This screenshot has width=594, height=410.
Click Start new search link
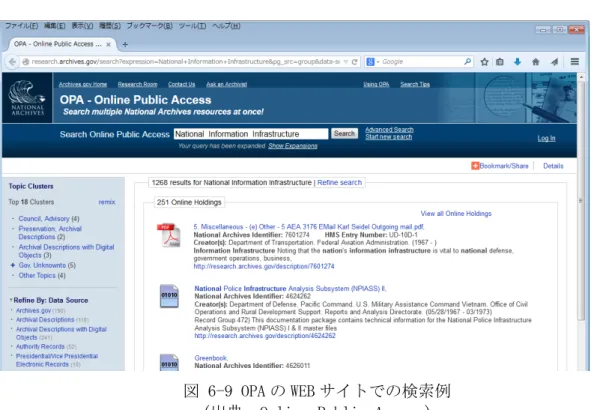point(388,137)
